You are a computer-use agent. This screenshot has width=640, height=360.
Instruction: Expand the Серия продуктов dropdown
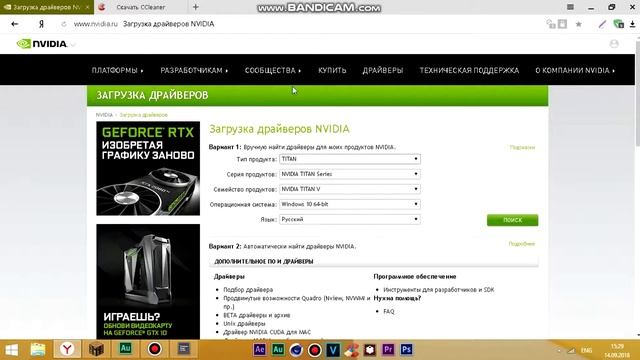pyautogui.click(x=350, y=174)
